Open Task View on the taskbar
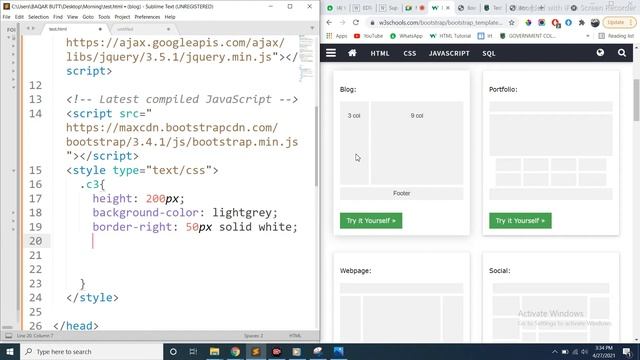The image size is (640, 360). click(193, 351)
